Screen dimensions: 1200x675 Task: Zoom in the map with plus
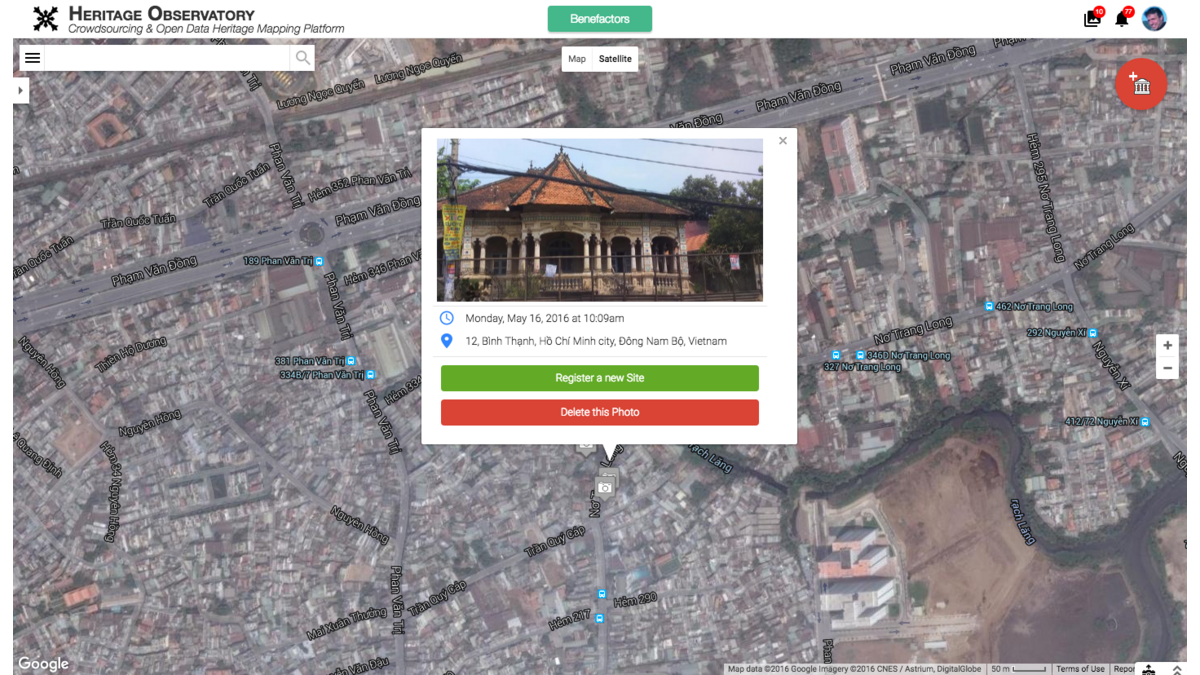click(1167, 345)
